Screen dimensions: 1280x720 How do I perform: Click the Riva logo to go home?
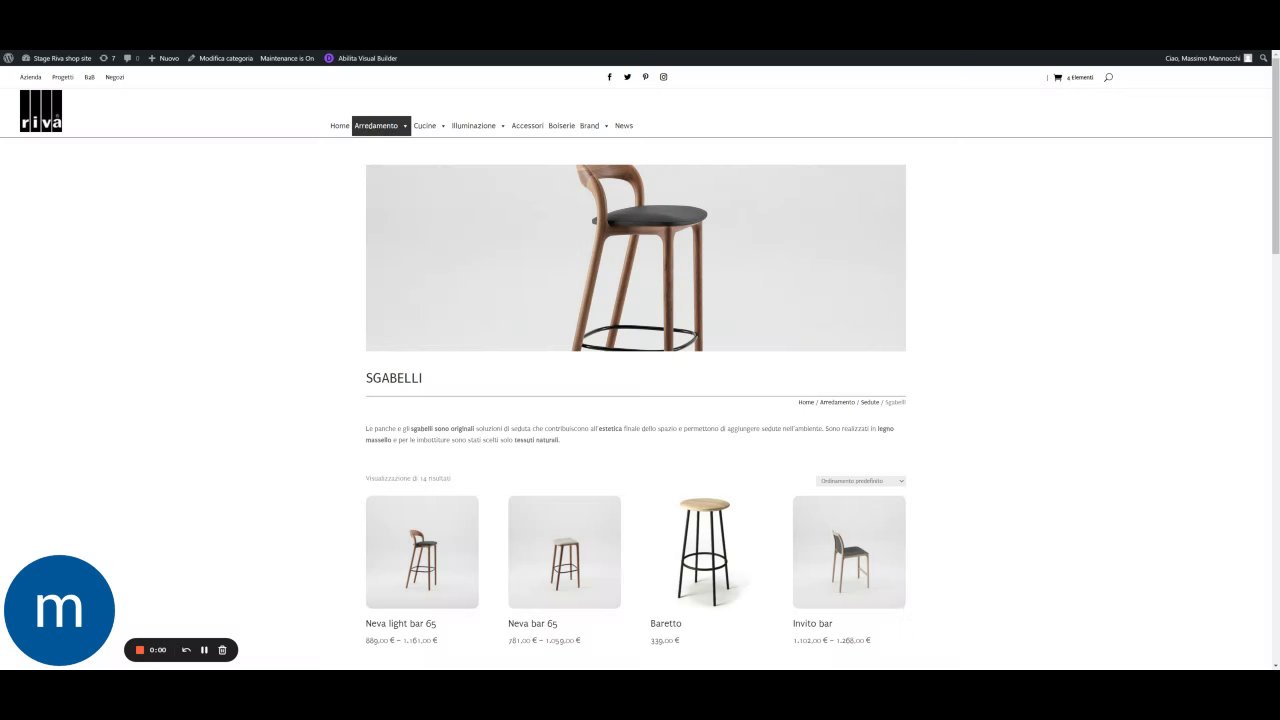tap(41, 111)
